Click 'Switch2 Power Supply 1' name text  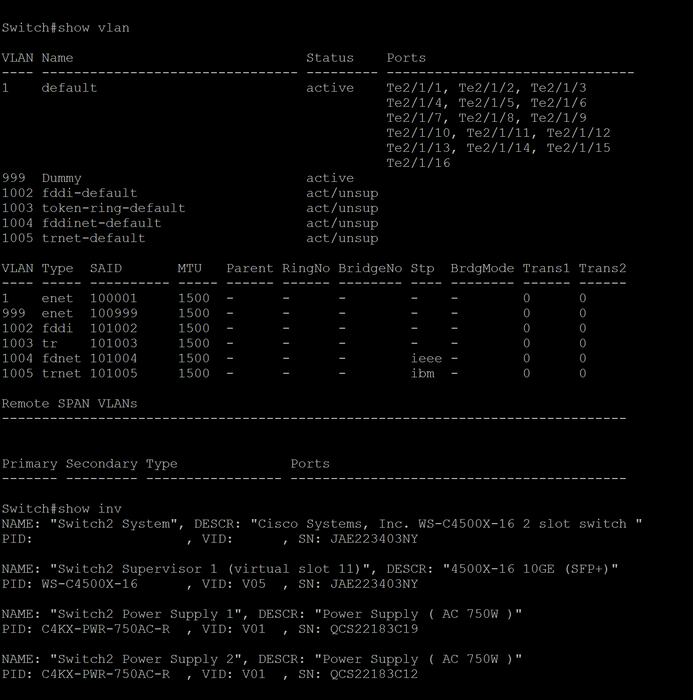pyautogui.click(x=146, y=614)
